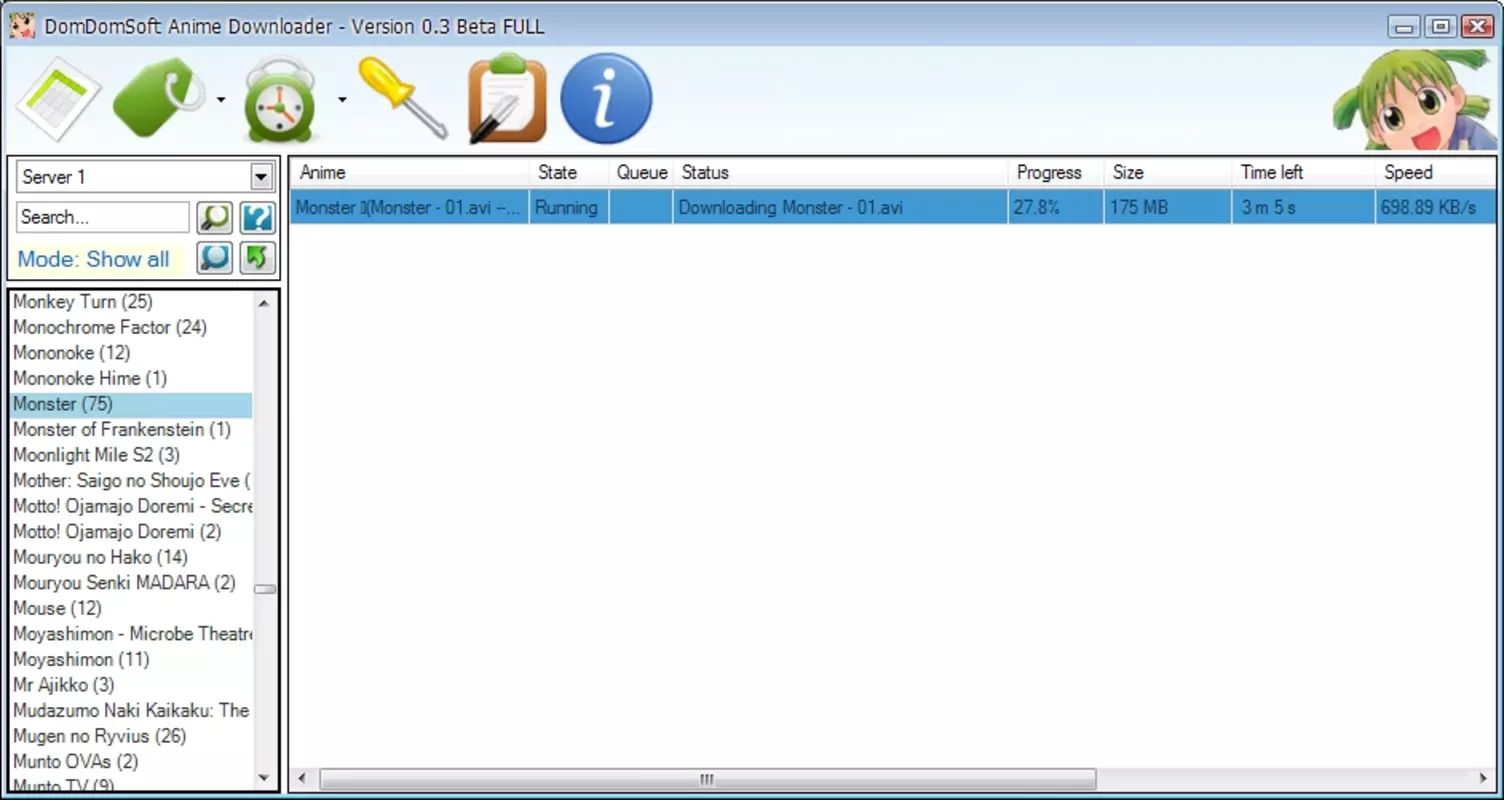Sort by the Size column header
The image size is (1504, 800).
point(1167,172)
